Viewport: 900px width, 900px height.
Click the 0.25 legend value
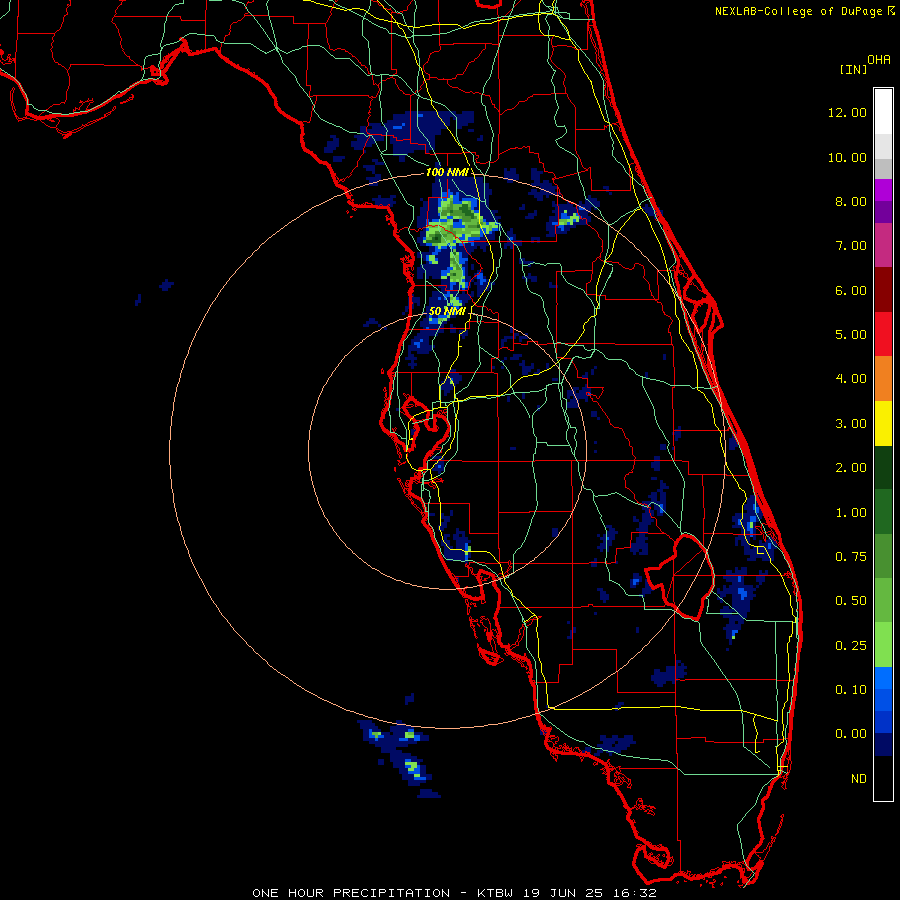851,646
